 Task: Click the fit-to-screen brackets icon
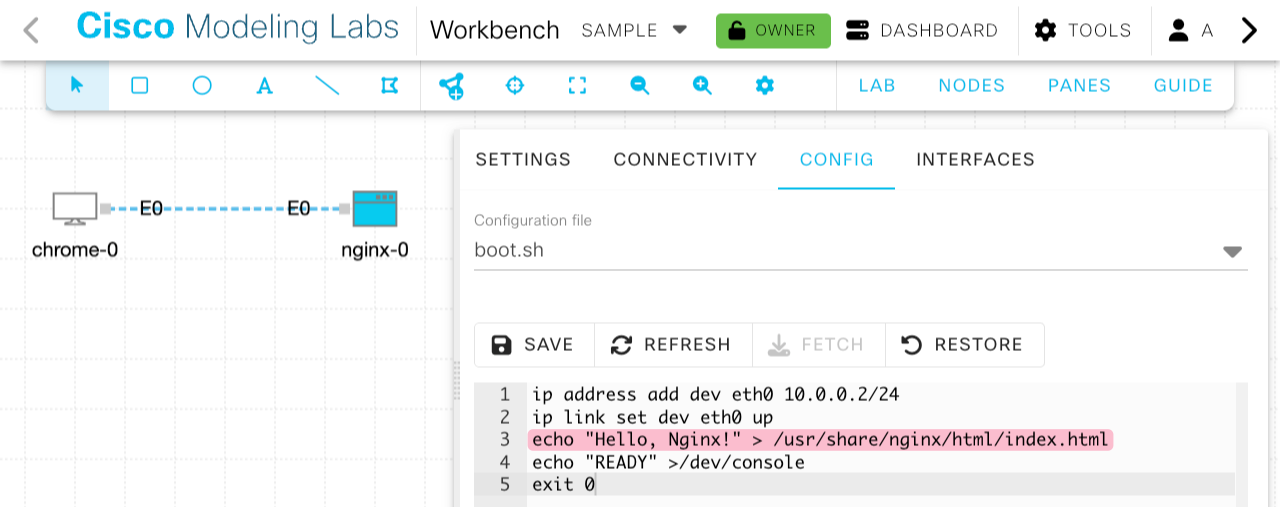pos(577,85)
